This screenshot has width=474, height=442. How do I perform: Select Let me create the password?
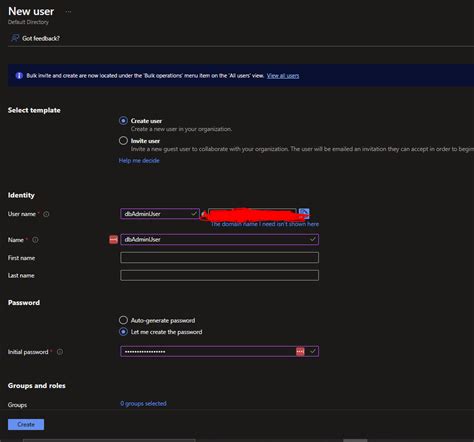tap(123, 332)
